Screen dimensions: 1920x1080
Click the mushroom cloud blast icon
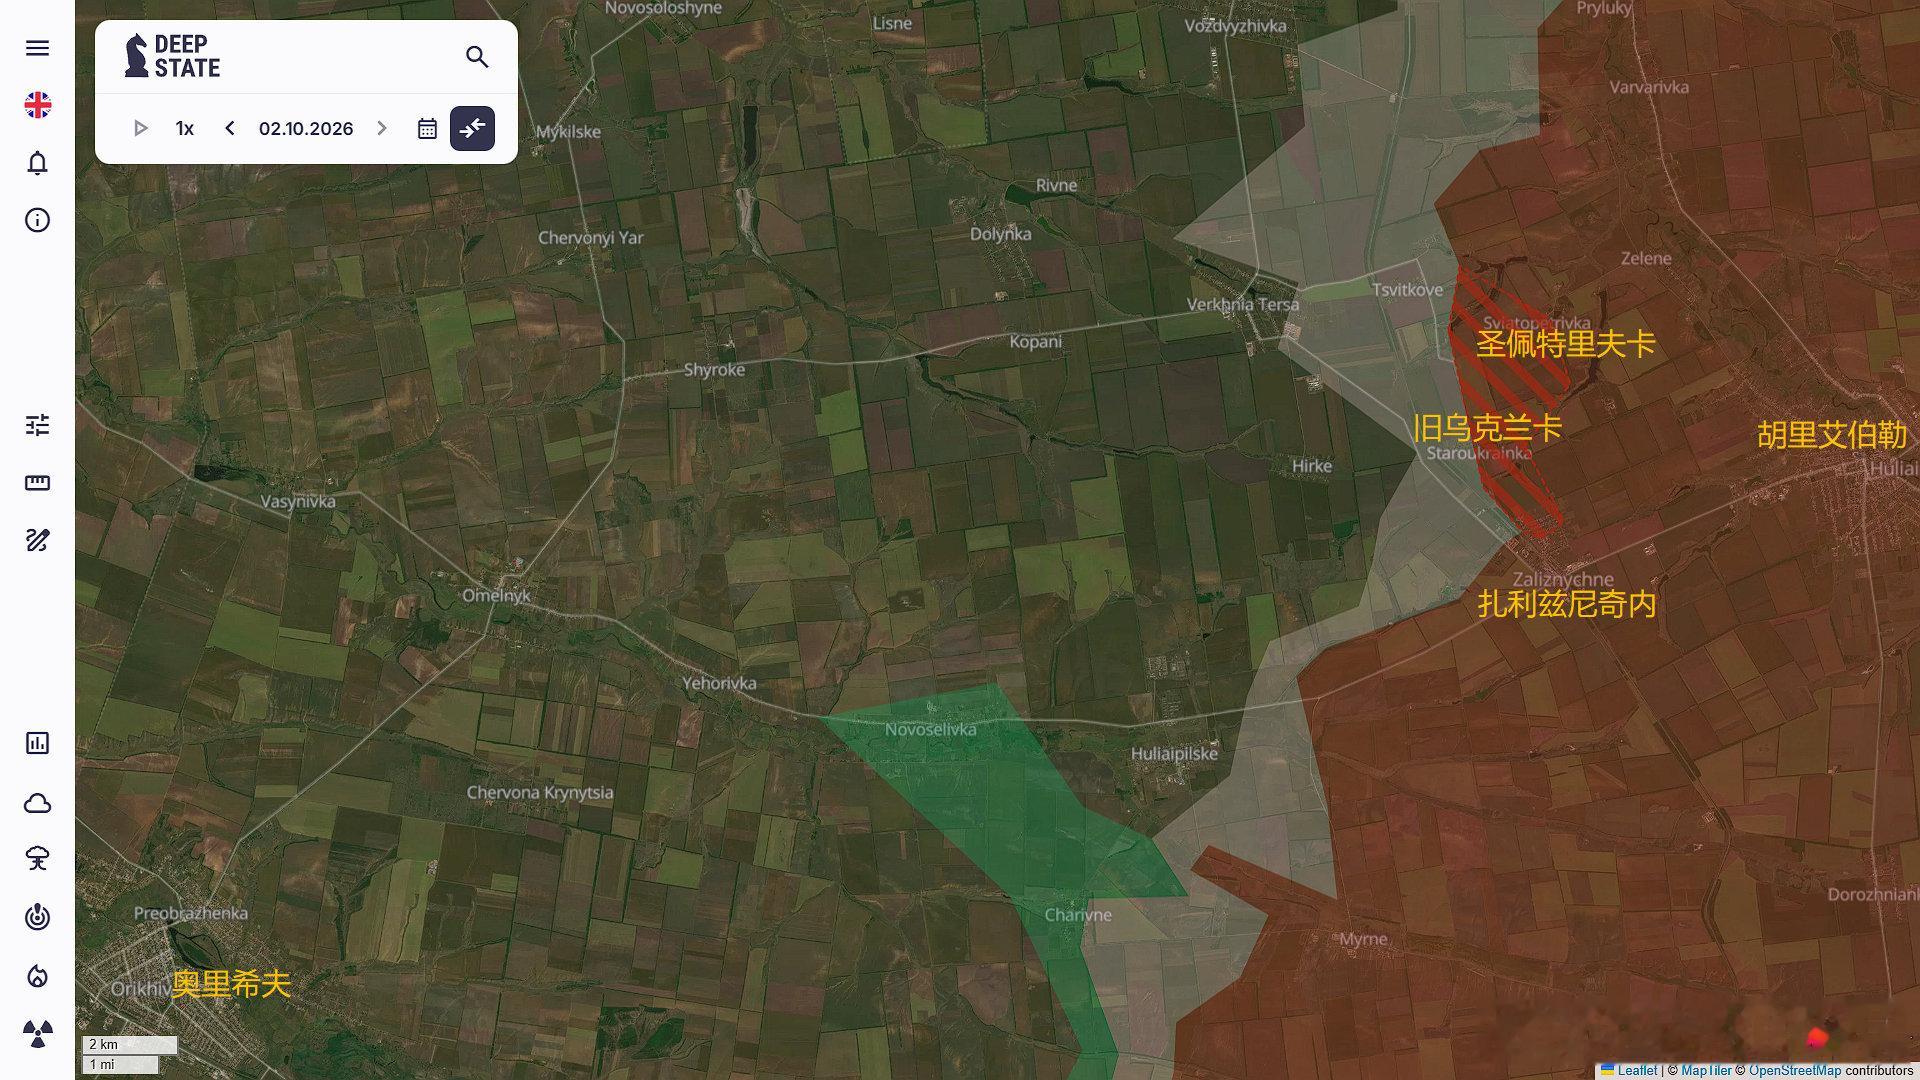click(x=37, y=859)
